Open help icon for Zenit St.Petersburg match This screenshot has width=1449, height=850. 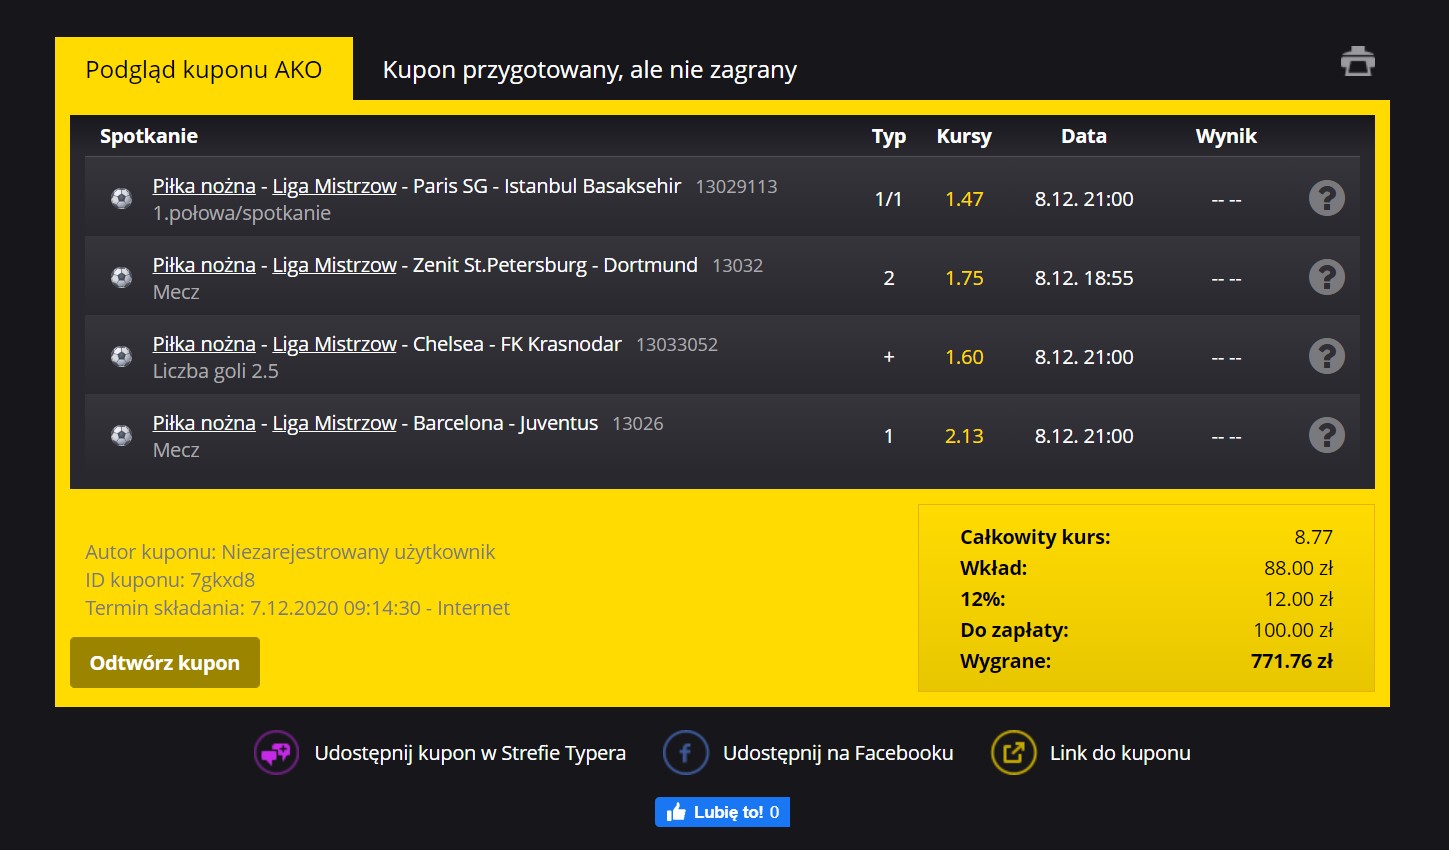click(x=1327, y=277)
